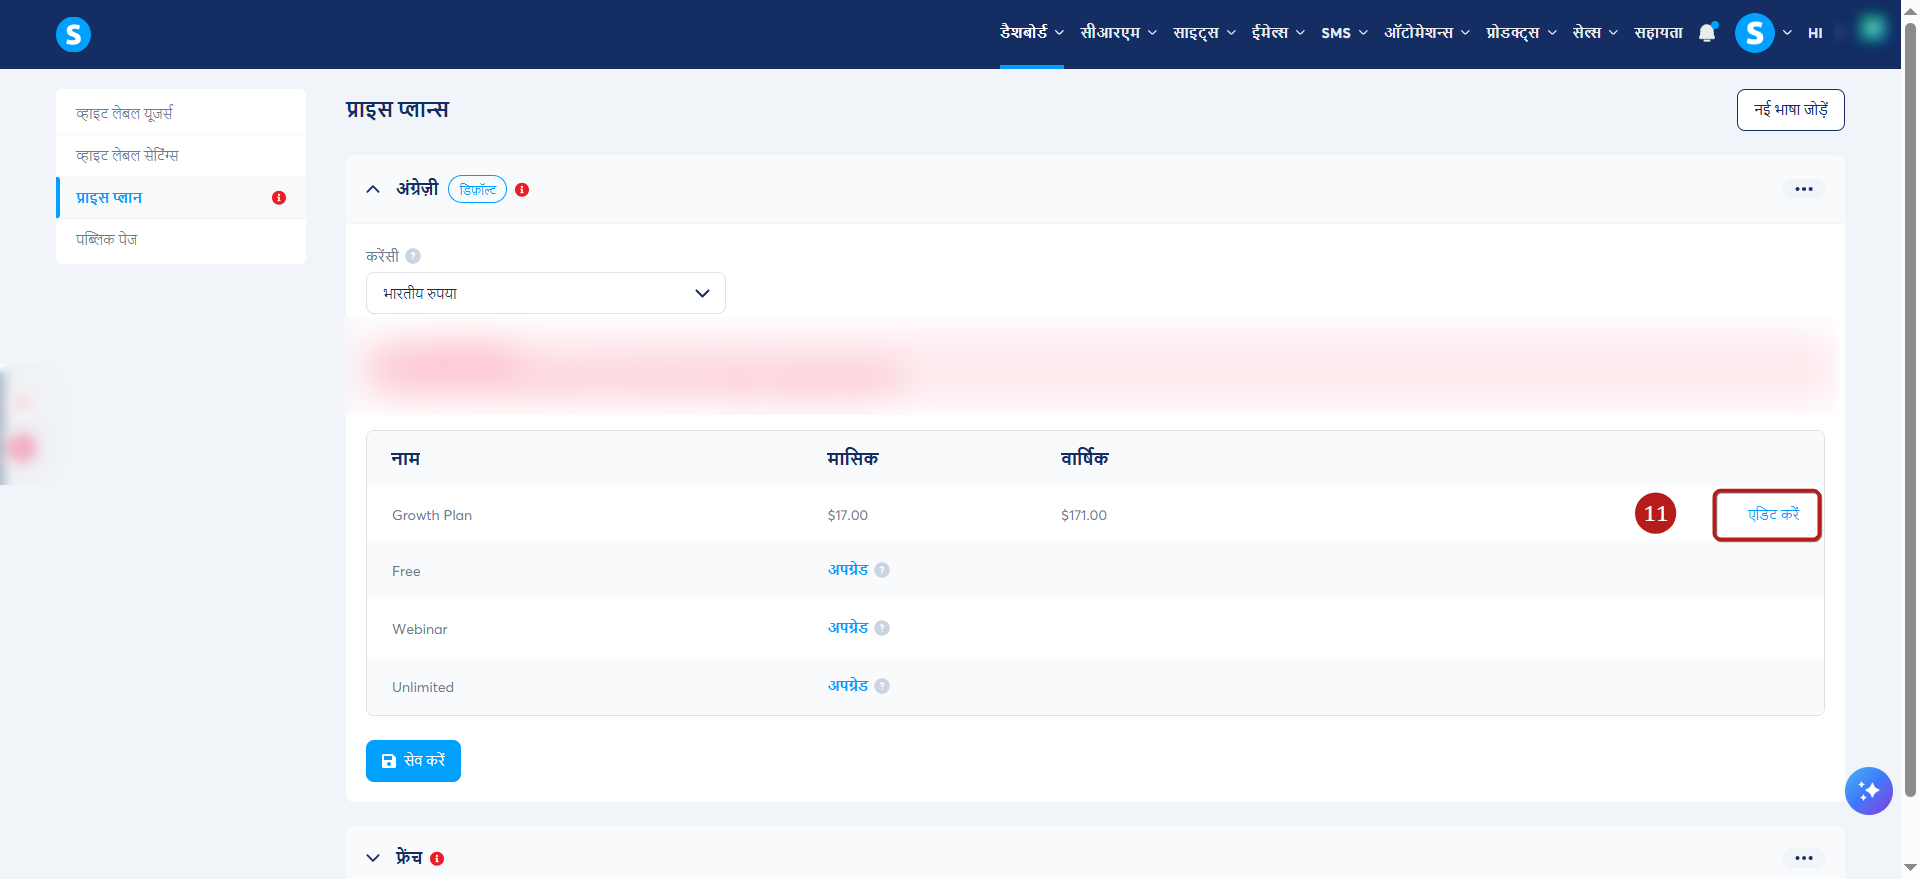Open the ऑटोमेशन्स dropdown menu

[x=1427, y=33]
